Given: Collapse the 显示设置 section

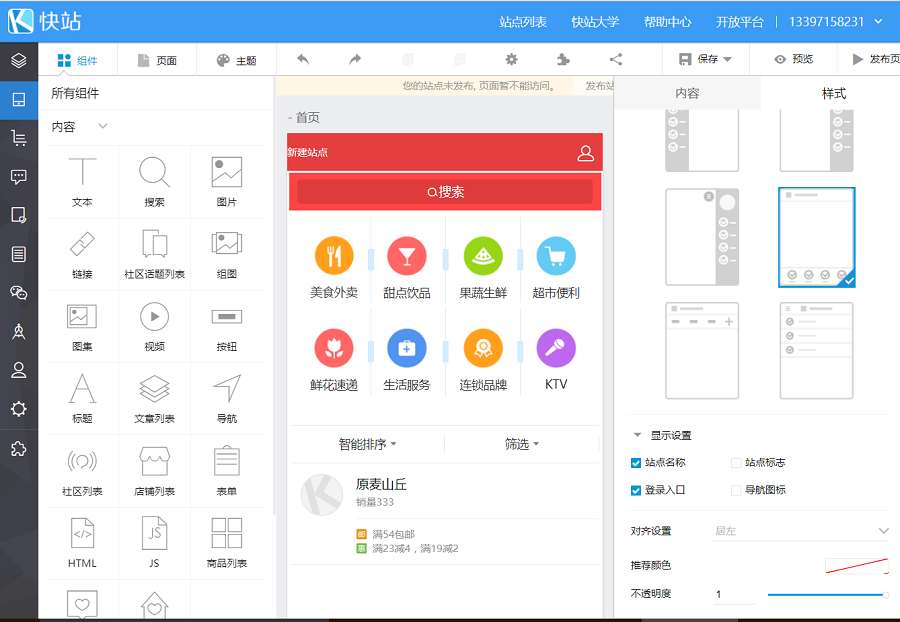Looking at the screenshot, I should (637, 436).
